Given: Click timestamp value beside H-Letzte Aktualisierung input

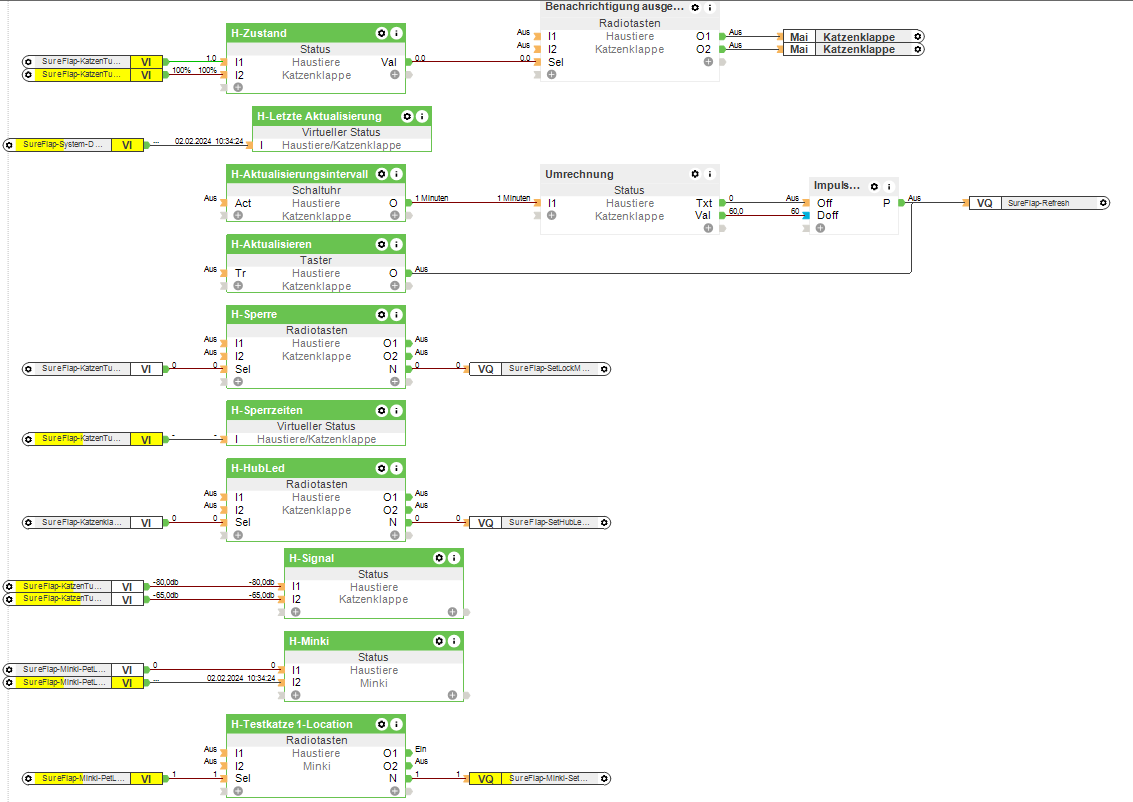Looking at the screenshot, I should click(209, 141).
